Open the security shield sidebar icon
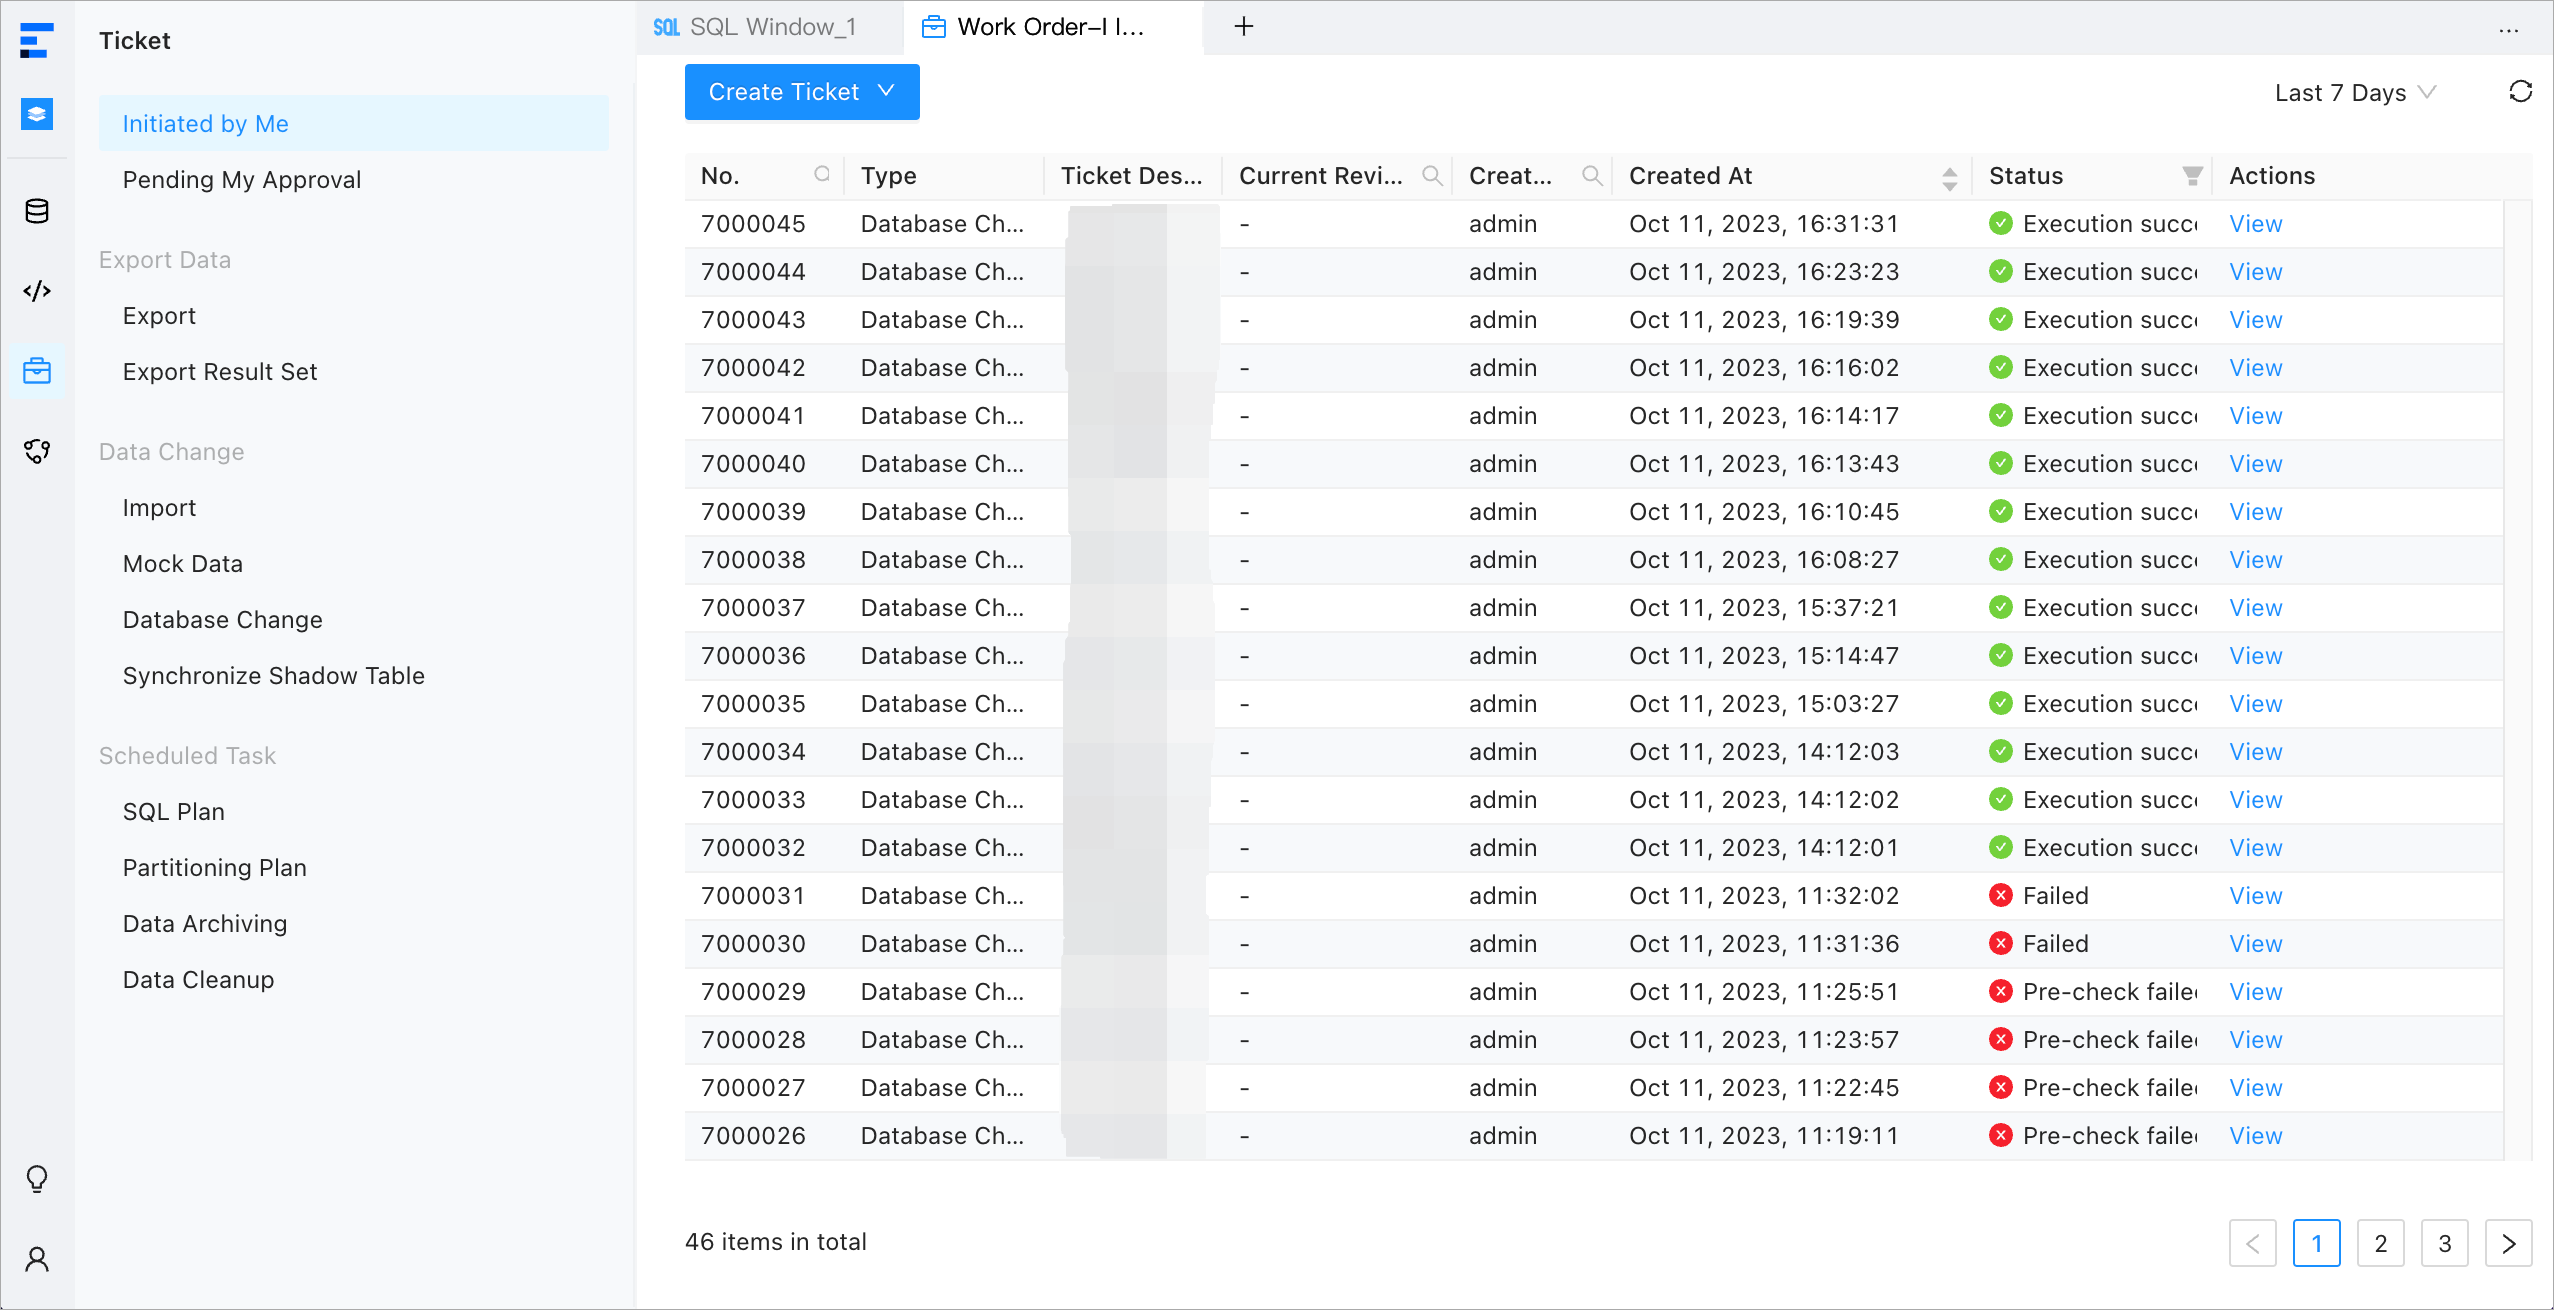Image resolution: width=2554 pixels, height=1310 pixels. (37, 451)
